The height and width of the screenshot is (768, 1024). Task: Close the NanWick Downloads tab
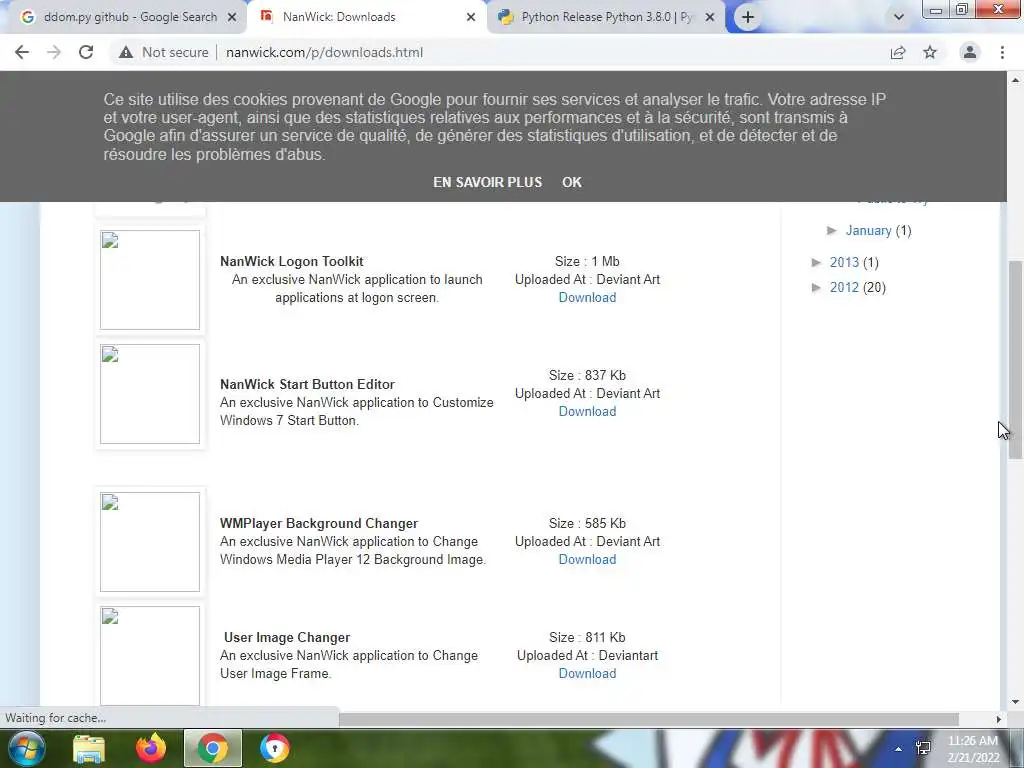[471, 17]
